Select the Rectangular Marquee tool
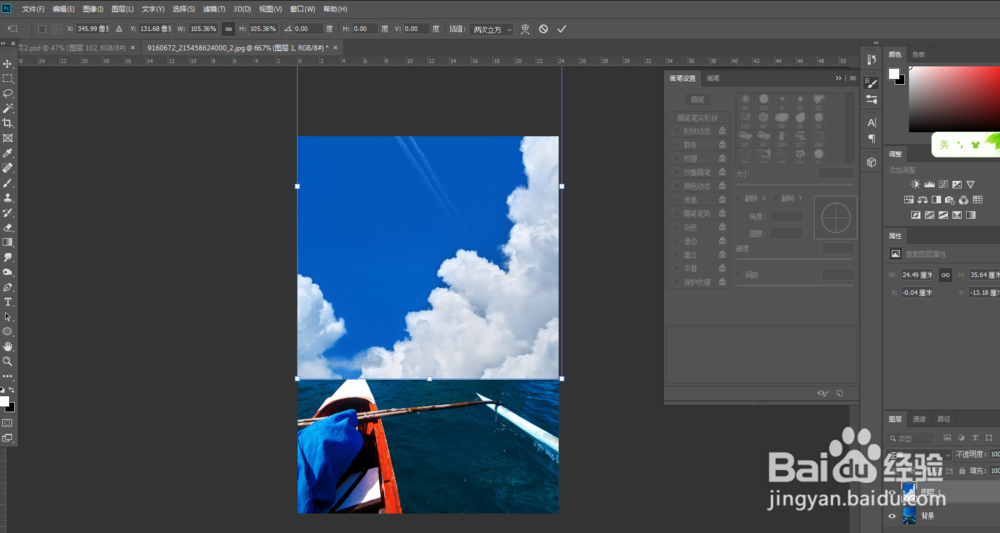The height and width of the screenshot is (533, 1000). click(x=8, y=78)
